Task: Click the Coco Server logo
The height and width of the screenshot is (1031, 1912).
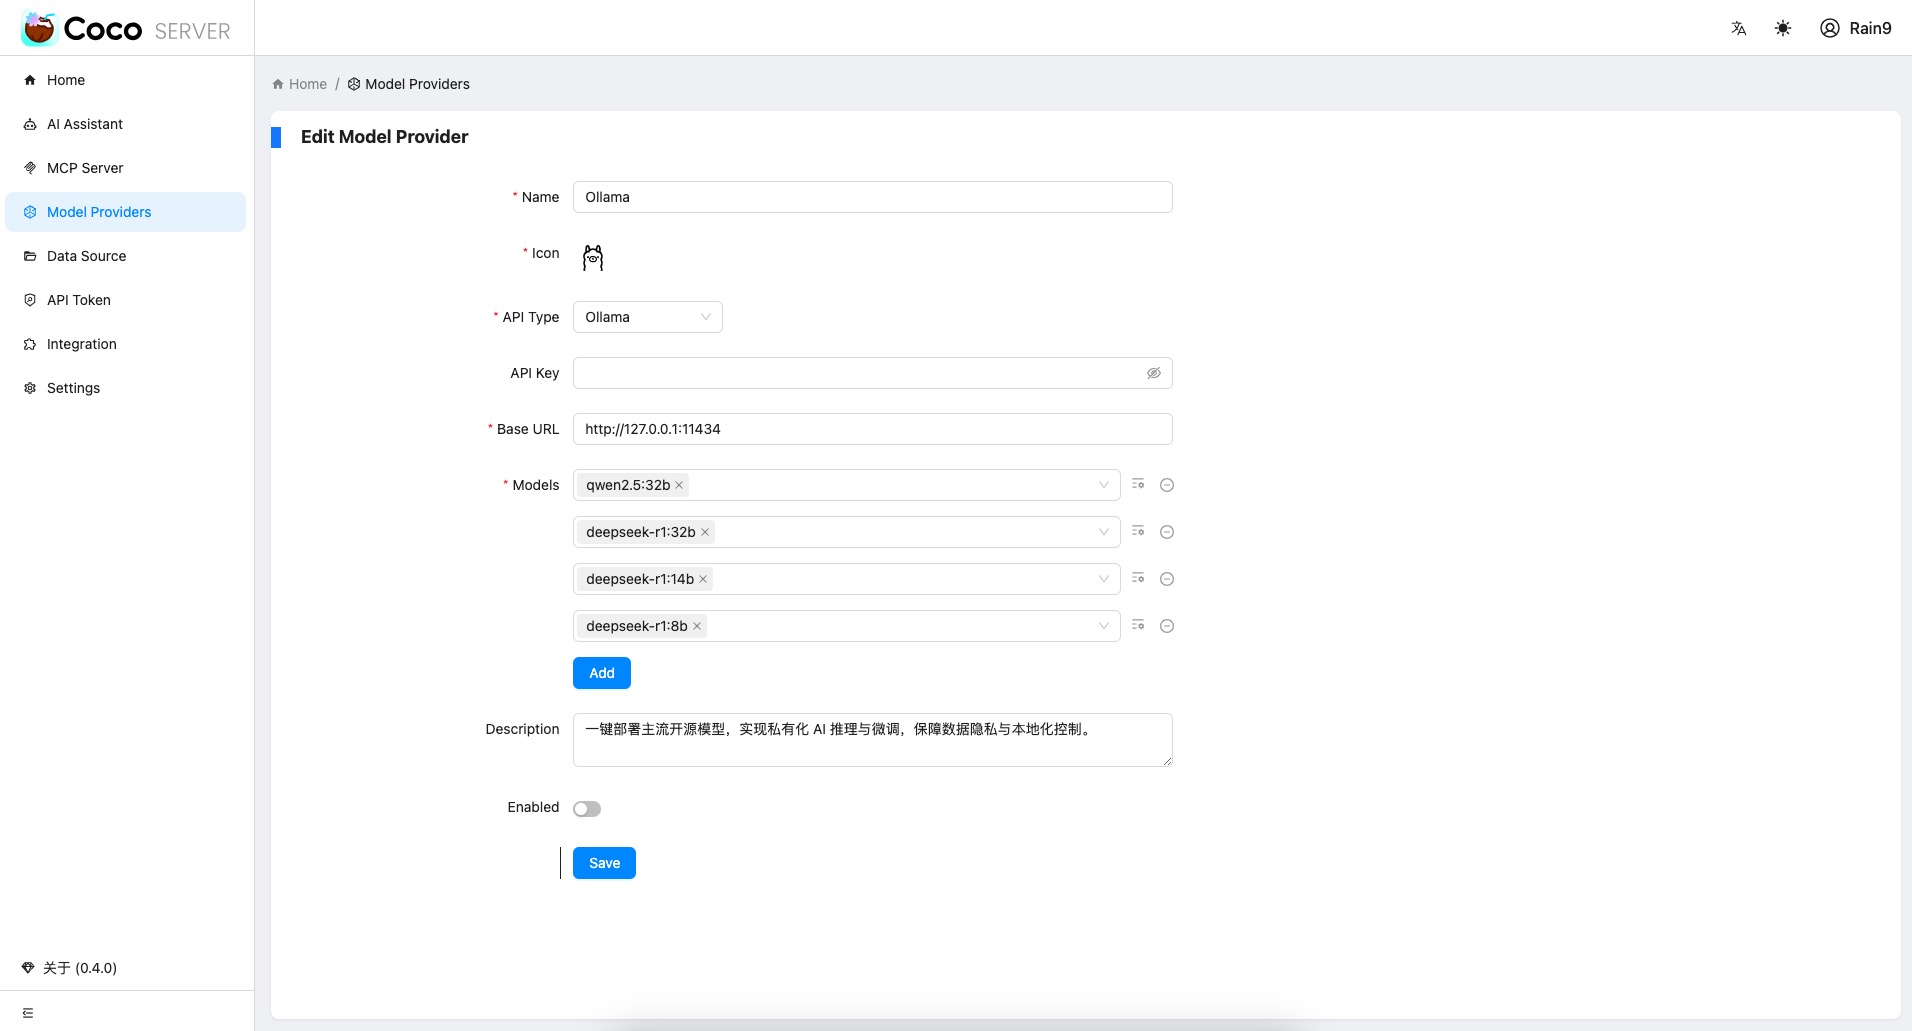Action: click(126, 29)
